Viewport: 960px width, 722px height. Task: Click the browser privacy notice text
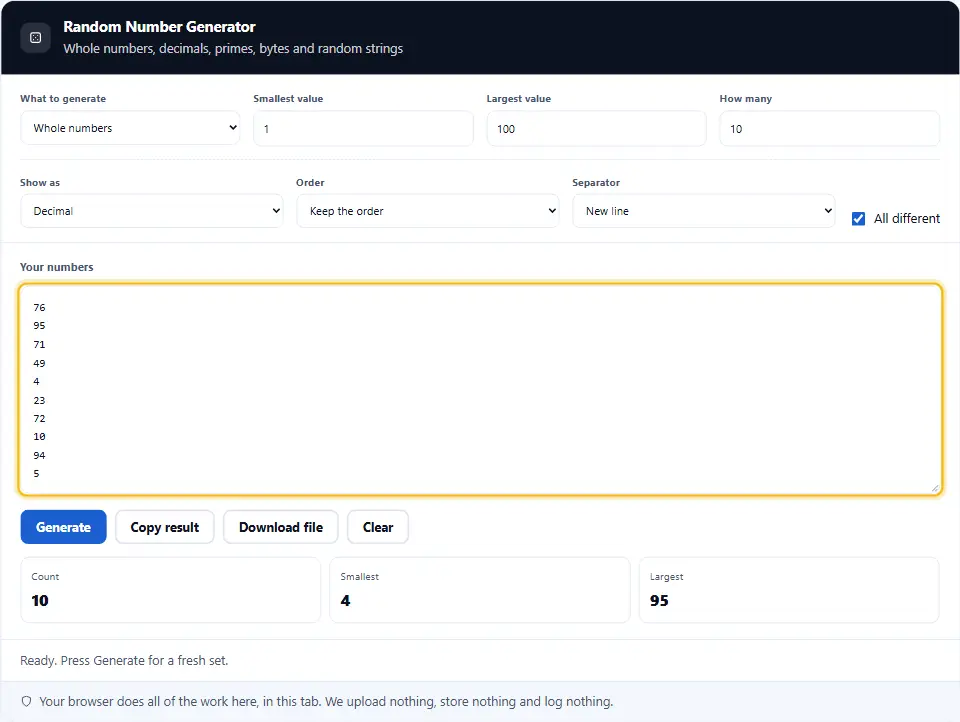pyautogui.click(x=326, y=702)
